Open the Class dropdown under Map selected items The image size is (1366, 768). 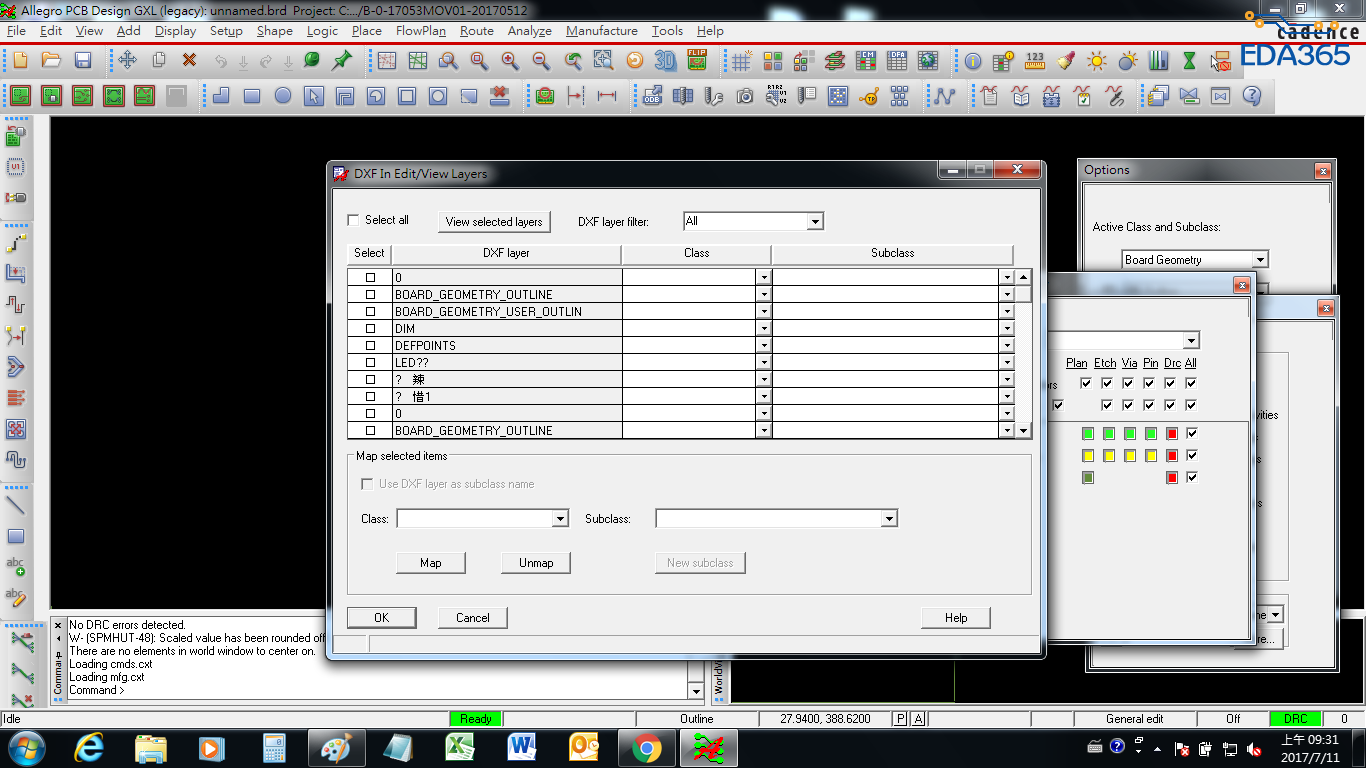point(560,519)
